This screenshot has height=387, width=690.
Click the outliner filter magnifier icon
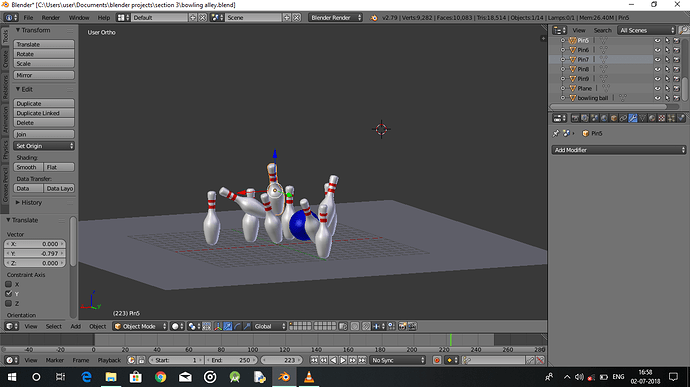click(683, 30)
